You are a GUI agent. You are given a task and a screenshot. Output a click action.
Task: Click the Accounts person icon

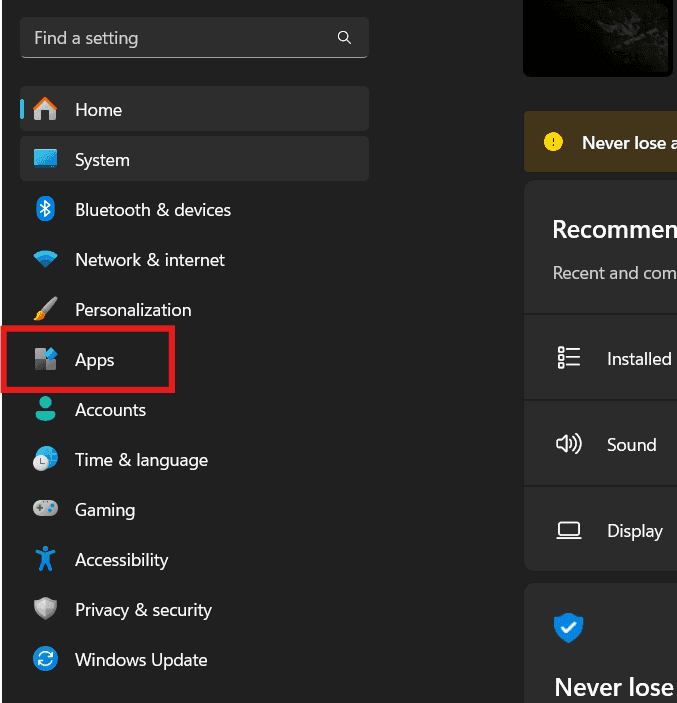click(x=45, y=409)
